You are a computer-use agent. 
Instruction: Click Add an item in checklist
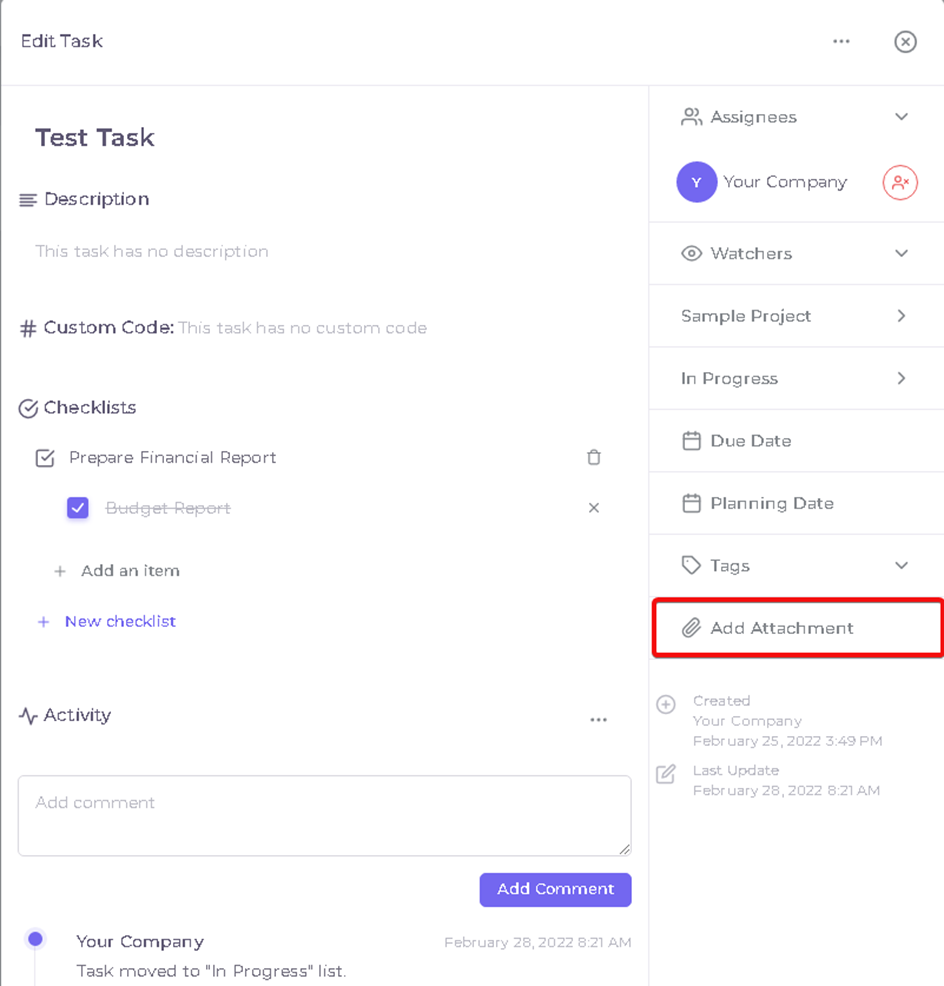(130, 570)
